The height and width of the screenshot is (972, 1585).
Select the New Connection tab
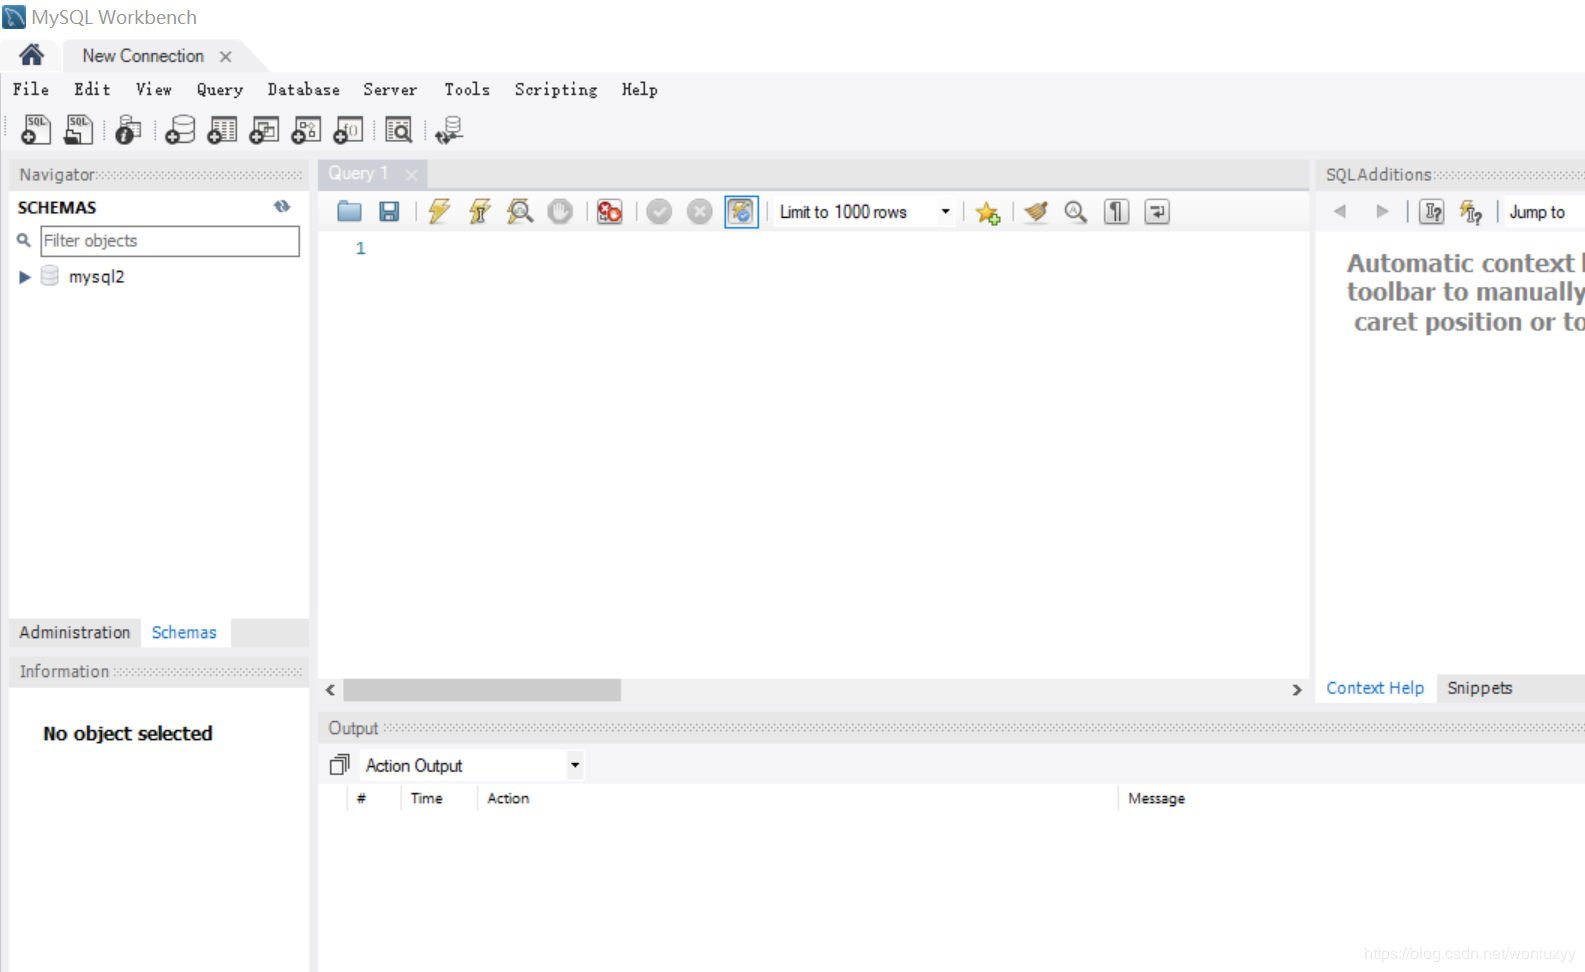[x=143, y=56]
